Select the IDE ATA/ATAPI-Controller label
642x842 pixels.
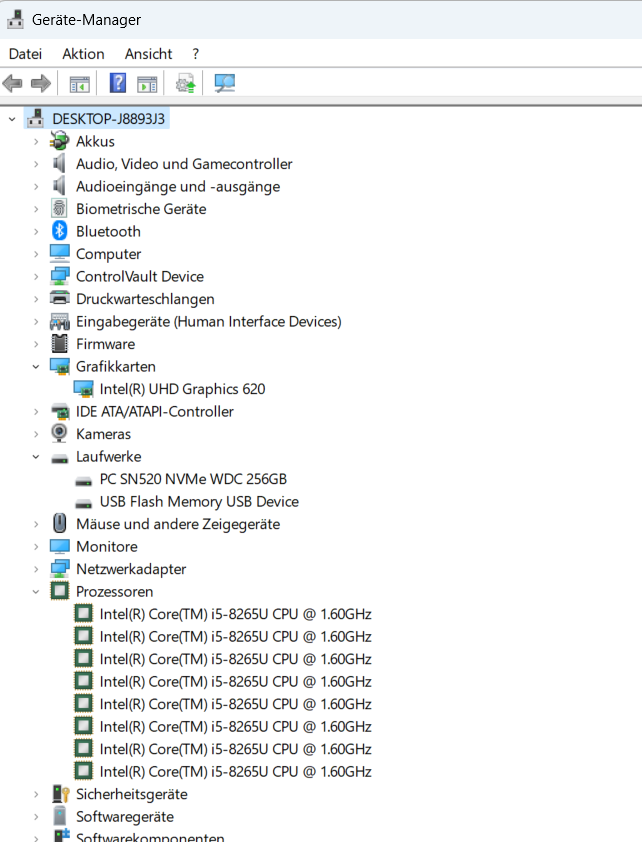click(x=155, y=412)
